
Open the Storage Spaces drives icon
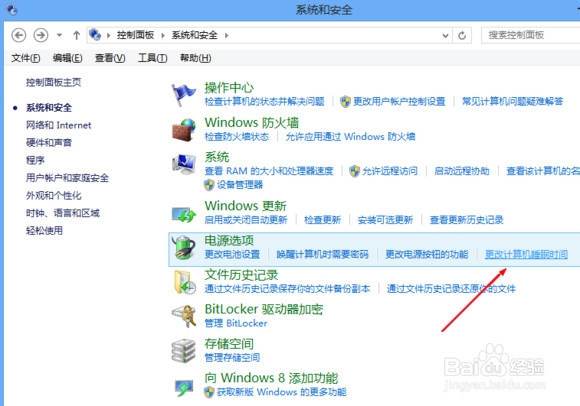(x=183, y=351)
